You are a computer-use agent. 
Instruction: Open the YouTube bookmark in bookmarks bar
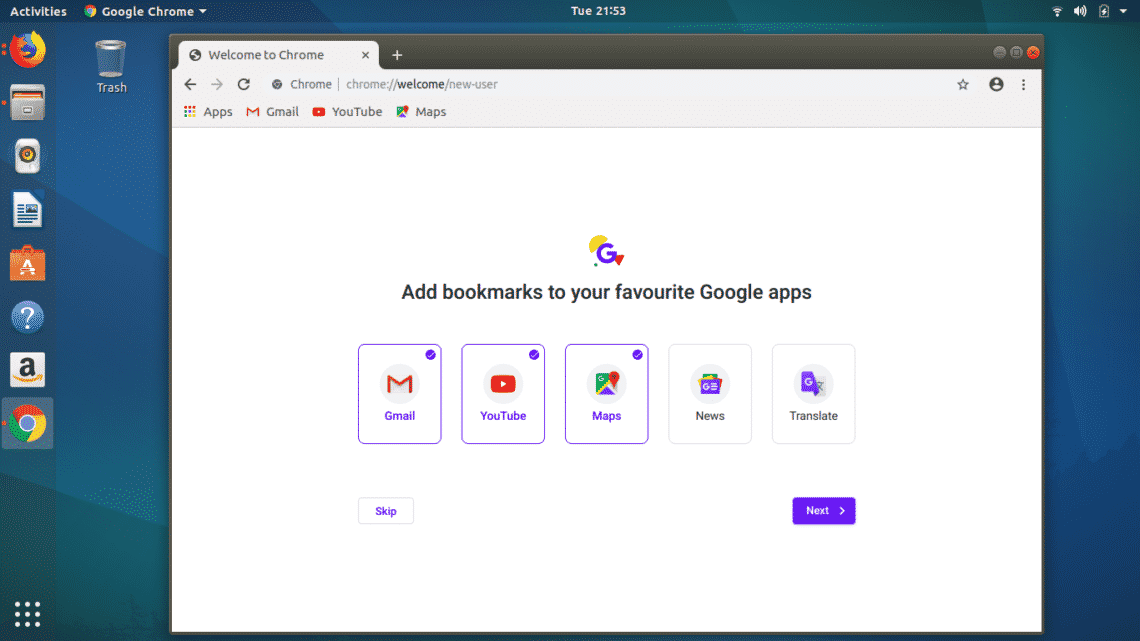tap(347, 112)
